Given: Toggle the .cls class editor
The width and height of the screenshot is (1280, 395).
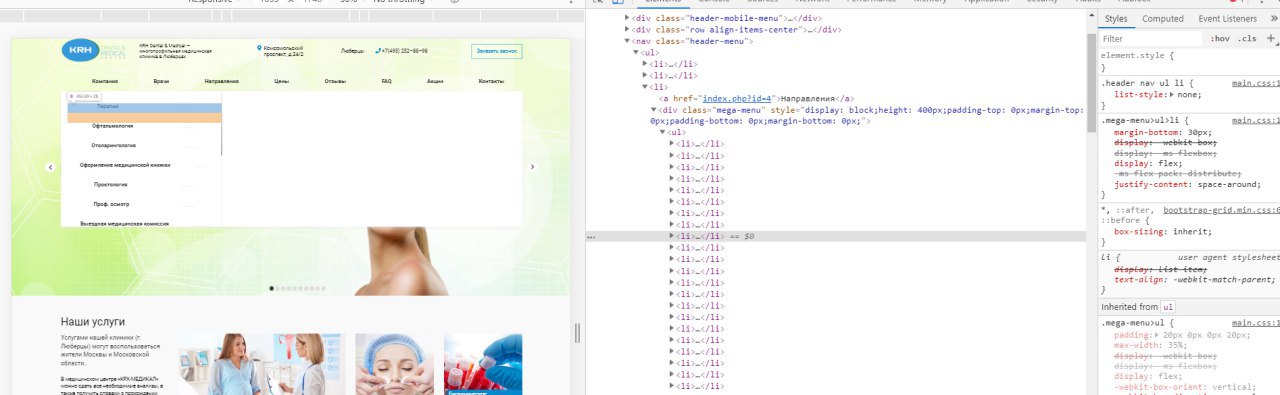Looking at the screenshot, I should (1247, 39).
